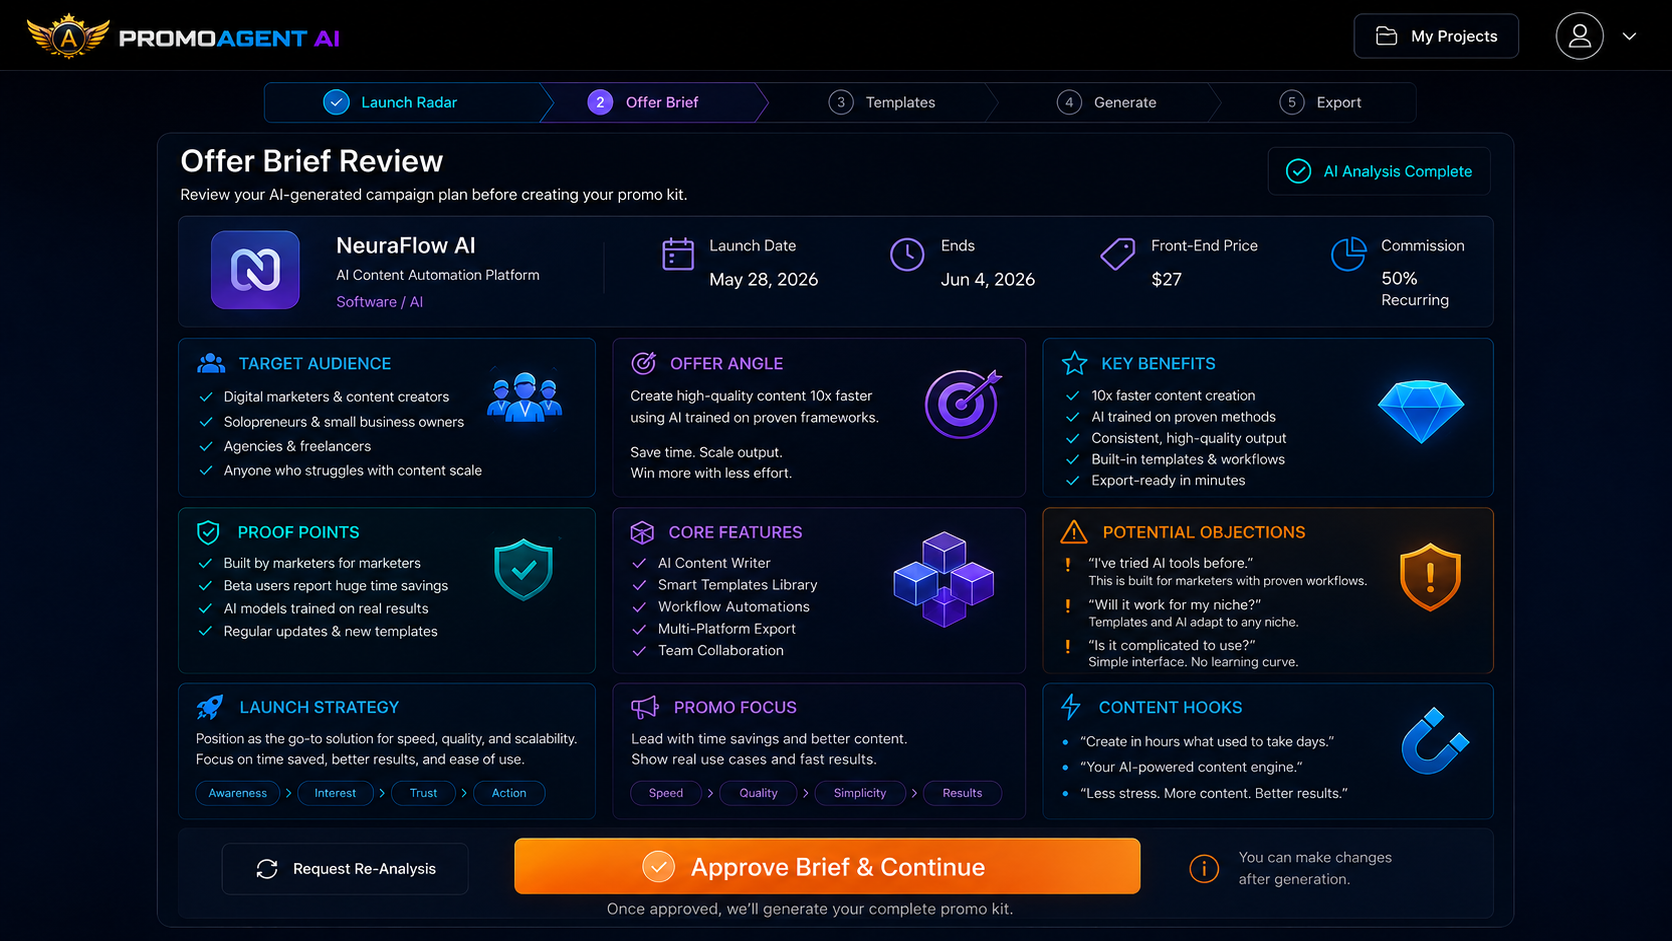Click the Commission pie chart icon
Viewport: 1672px width, 941px height.
tap(1348, 254)
